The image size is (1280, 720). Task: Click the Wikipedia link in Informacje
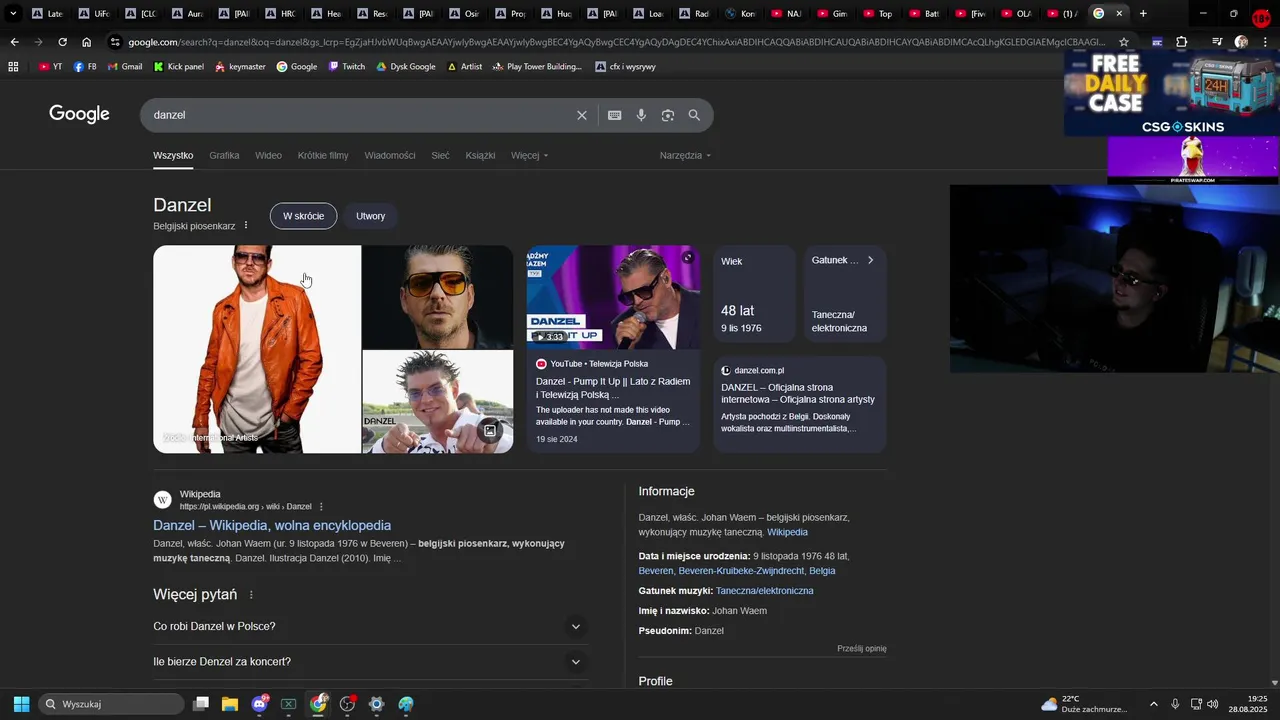[787, 532]
